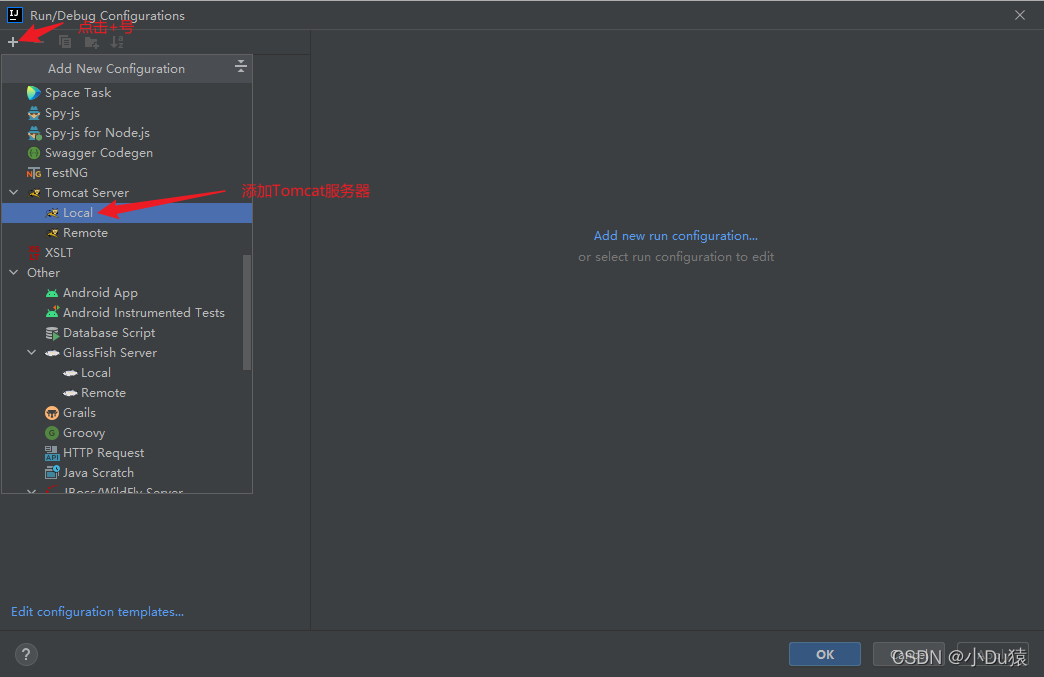Click the XSLT icon
Screen dimensions: 1044x677
(x=34, y=252)
